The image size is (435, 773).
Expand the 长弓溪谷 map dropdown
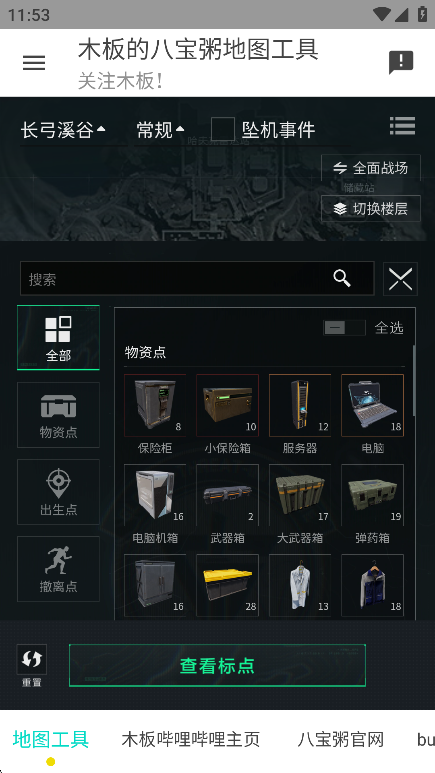tap(63, 130)
